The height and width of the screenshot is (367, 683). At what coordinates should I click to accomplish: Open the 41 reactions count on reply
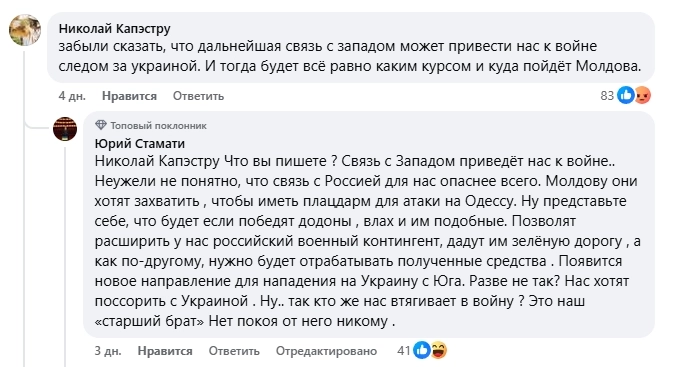pyautogui.click(x=404, y=350)
